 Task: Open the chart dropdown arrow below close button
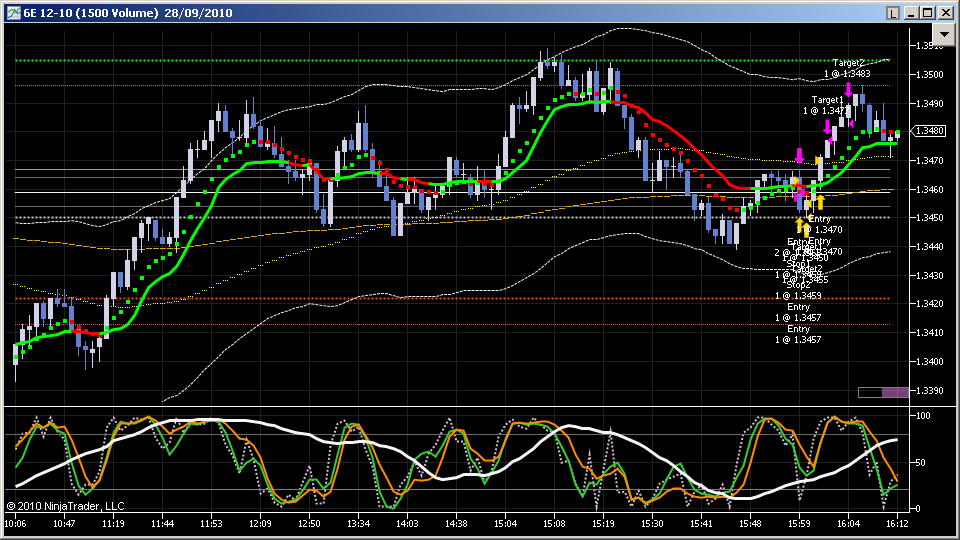(943, 35)
